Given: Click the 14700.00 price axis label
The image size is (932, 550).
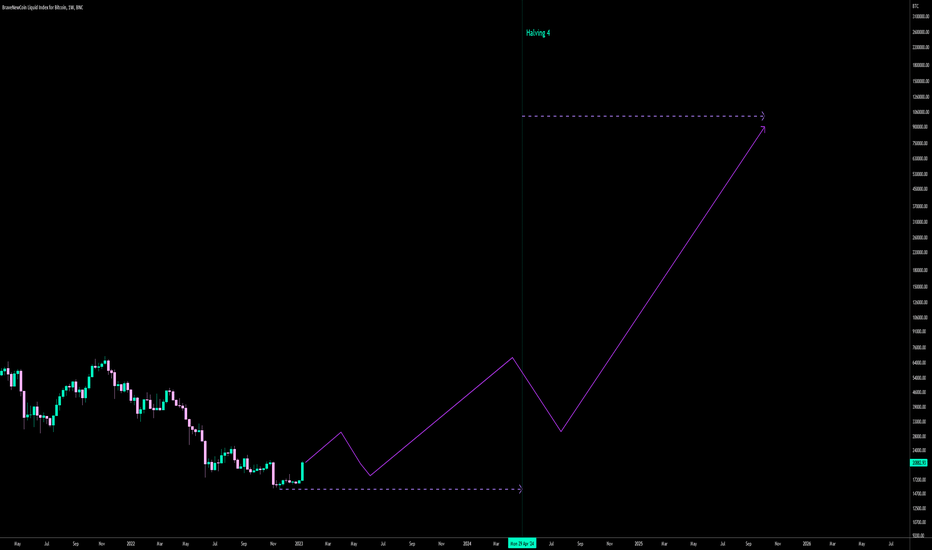Looking at the screenshot, I should click(x=920, y=494).
